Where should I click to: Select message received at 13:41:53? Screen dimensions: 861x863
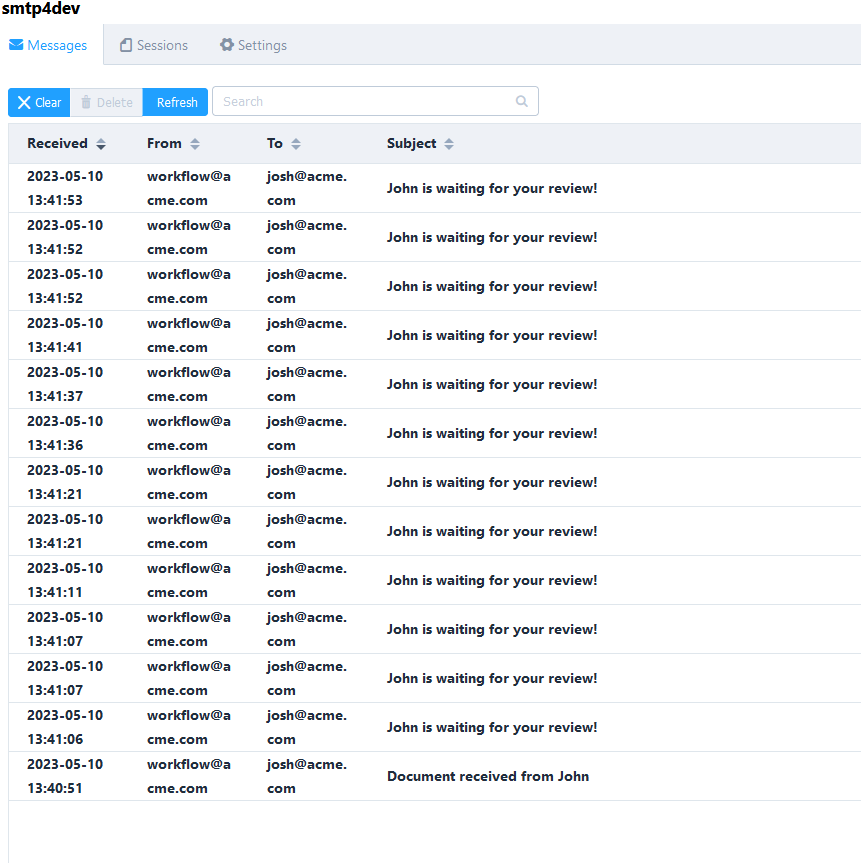tap(434, 188)
